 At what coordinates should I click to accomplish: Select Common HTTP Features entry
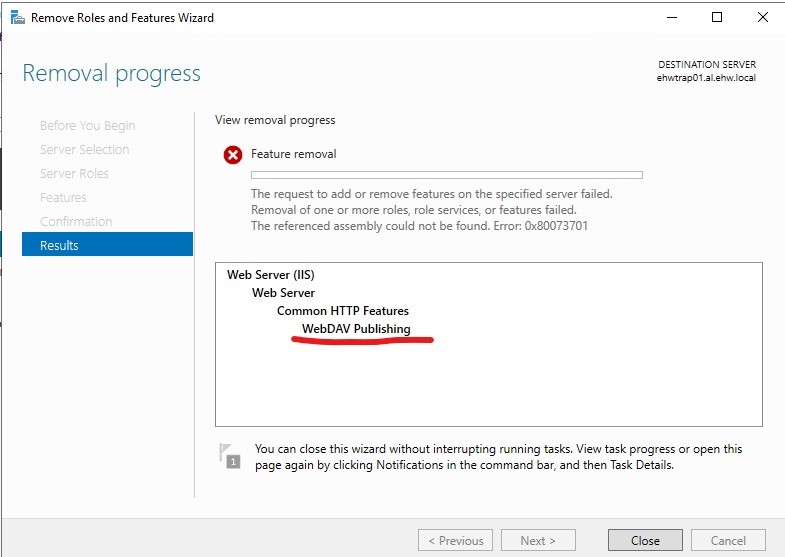tap(343, 311)
